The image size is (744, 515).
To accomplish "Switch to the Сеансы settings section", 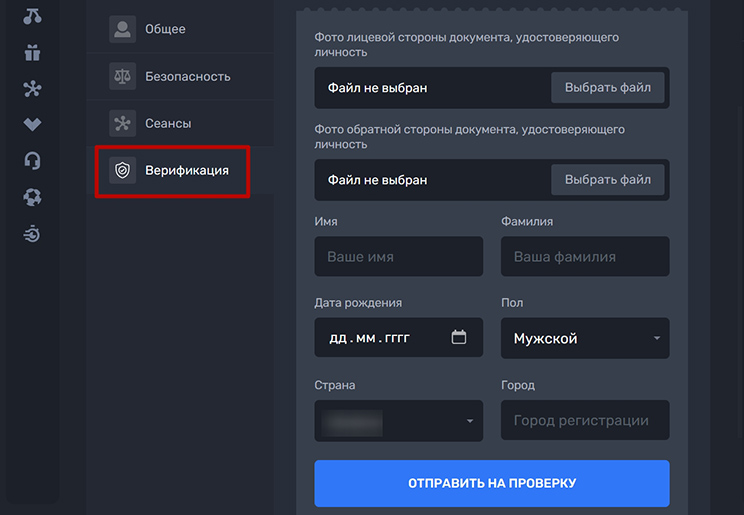I will 180,123.
